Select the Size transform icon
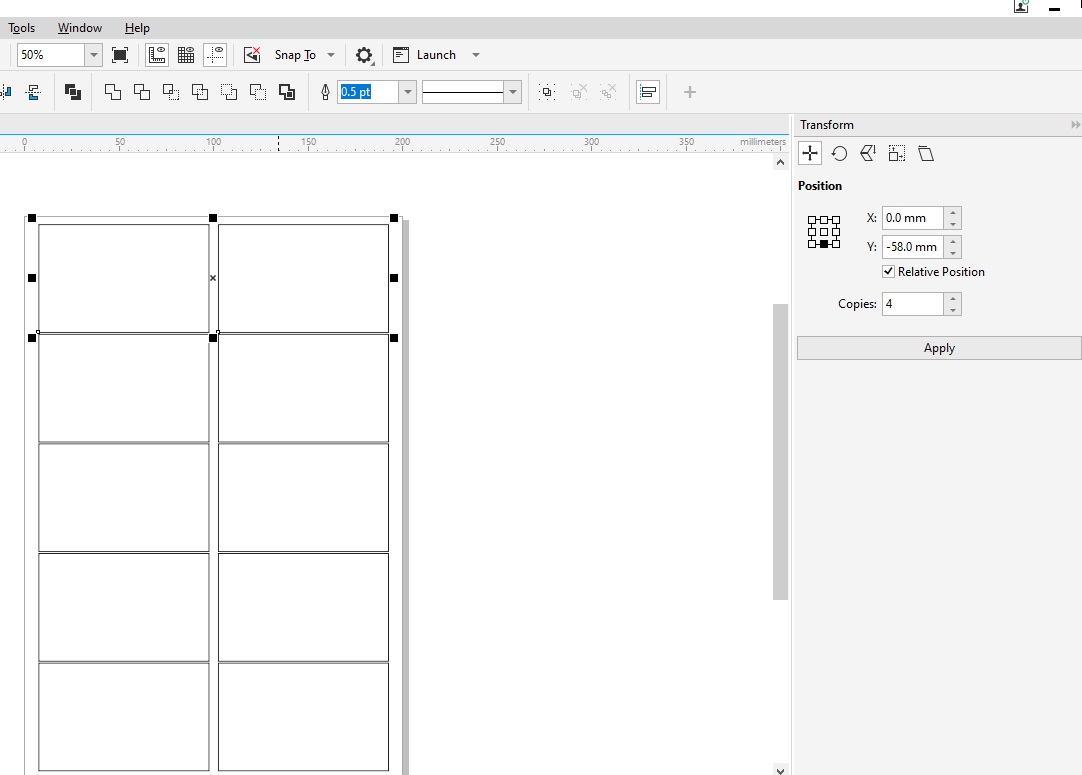This screenshot has width=1082, height=775. coord(896,153)
